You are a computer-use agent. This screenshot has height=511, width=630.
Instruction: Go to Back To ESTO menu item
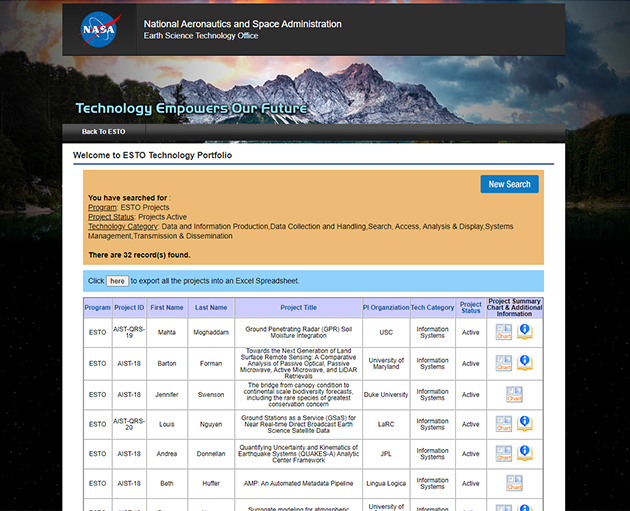(104, 132)
